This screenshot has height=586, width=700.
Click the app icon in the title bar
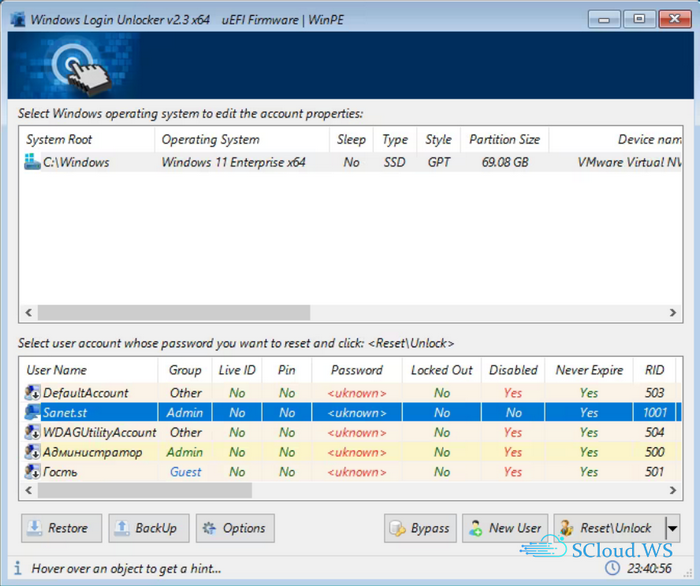pyautogui.click(x=18, y=20)
